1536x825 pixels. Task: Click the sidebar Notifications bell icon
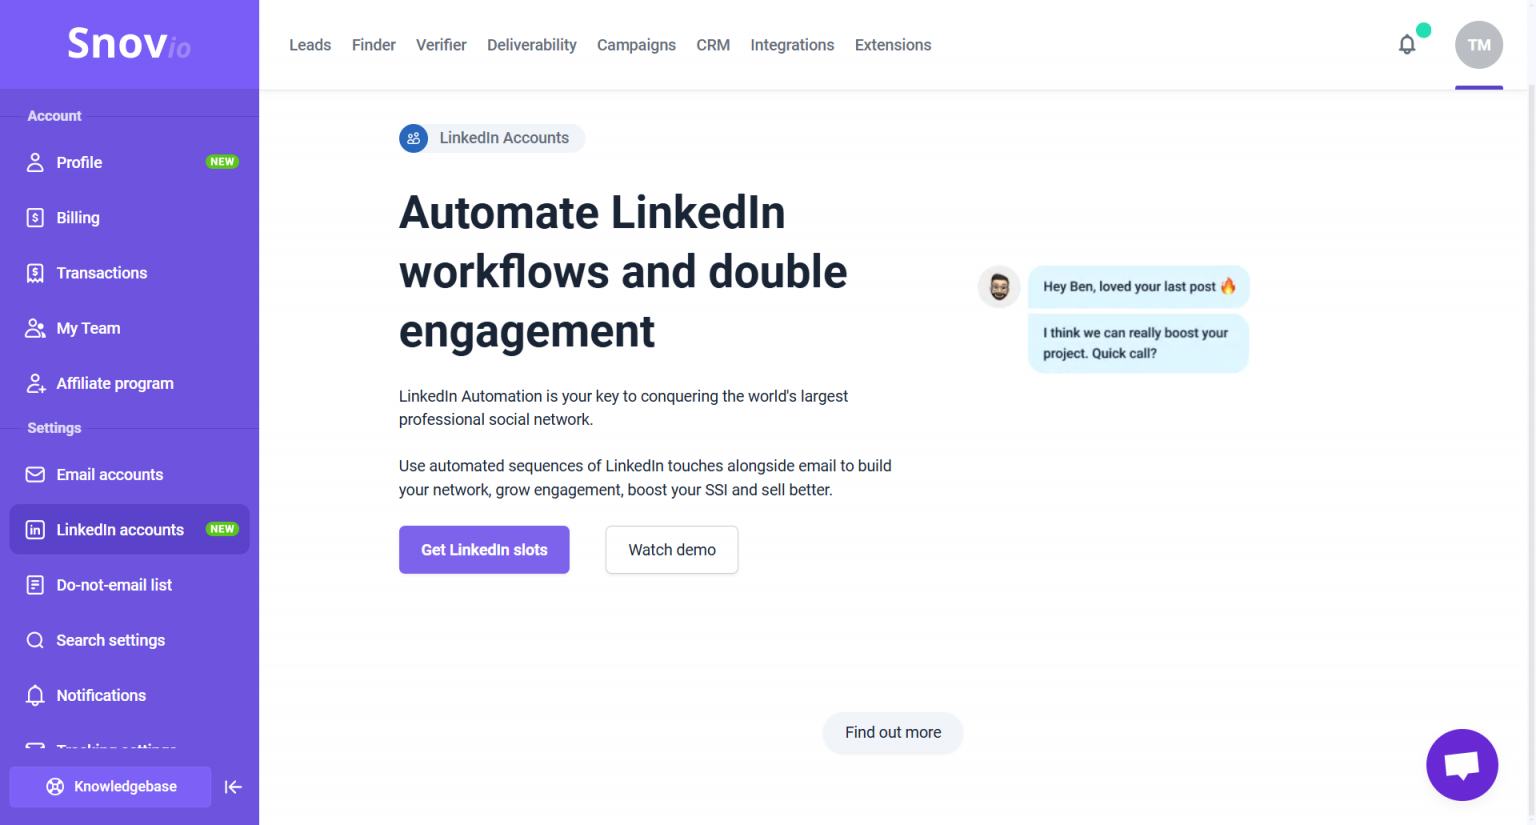(x=35, y=696)
